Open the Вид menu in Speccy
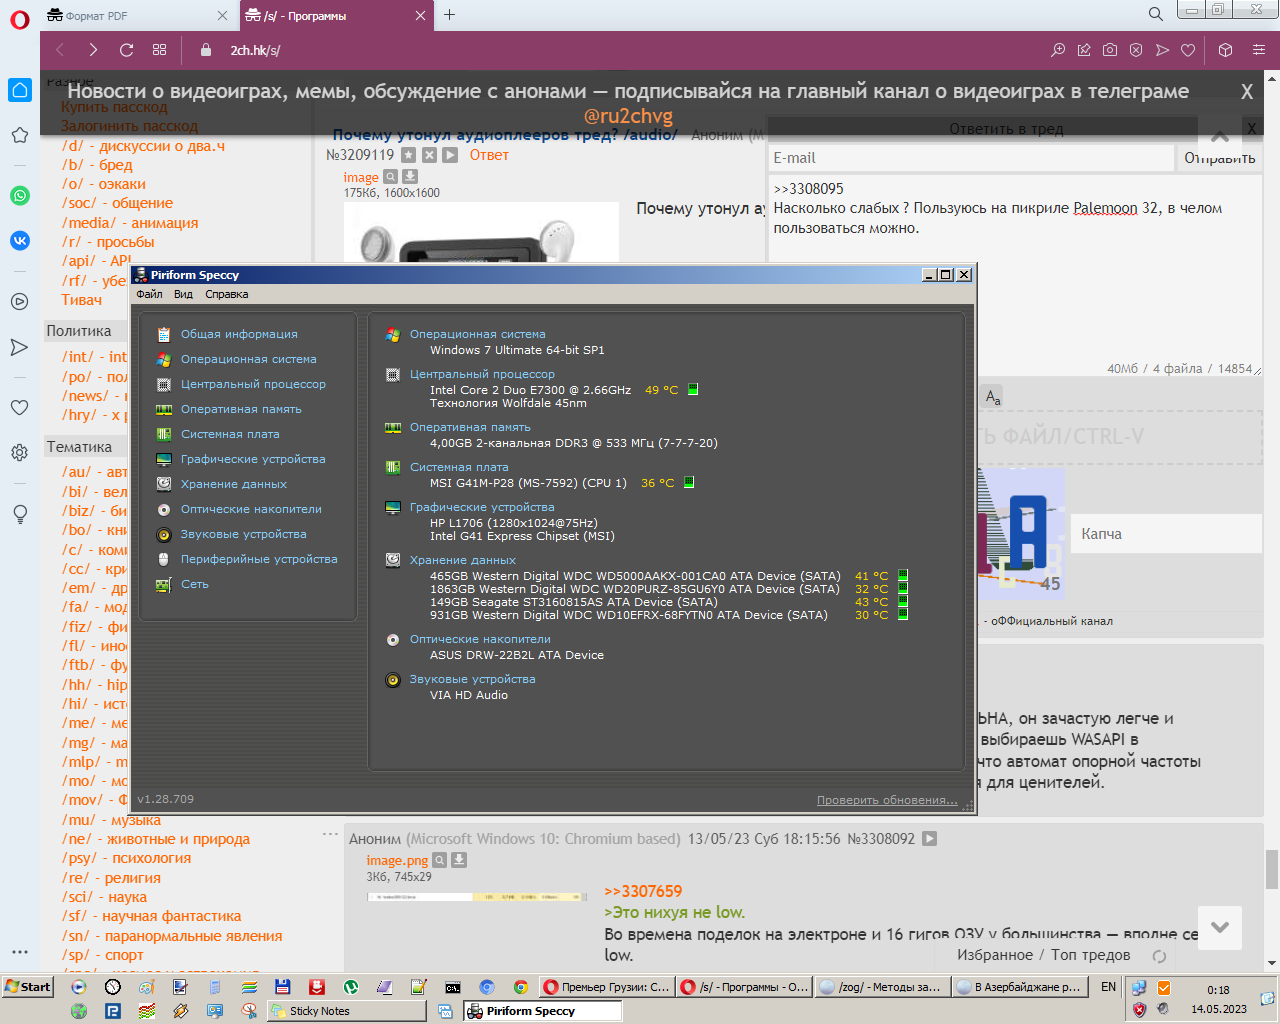This screenshot has height=1024, width=1280. tap(183, 294)
